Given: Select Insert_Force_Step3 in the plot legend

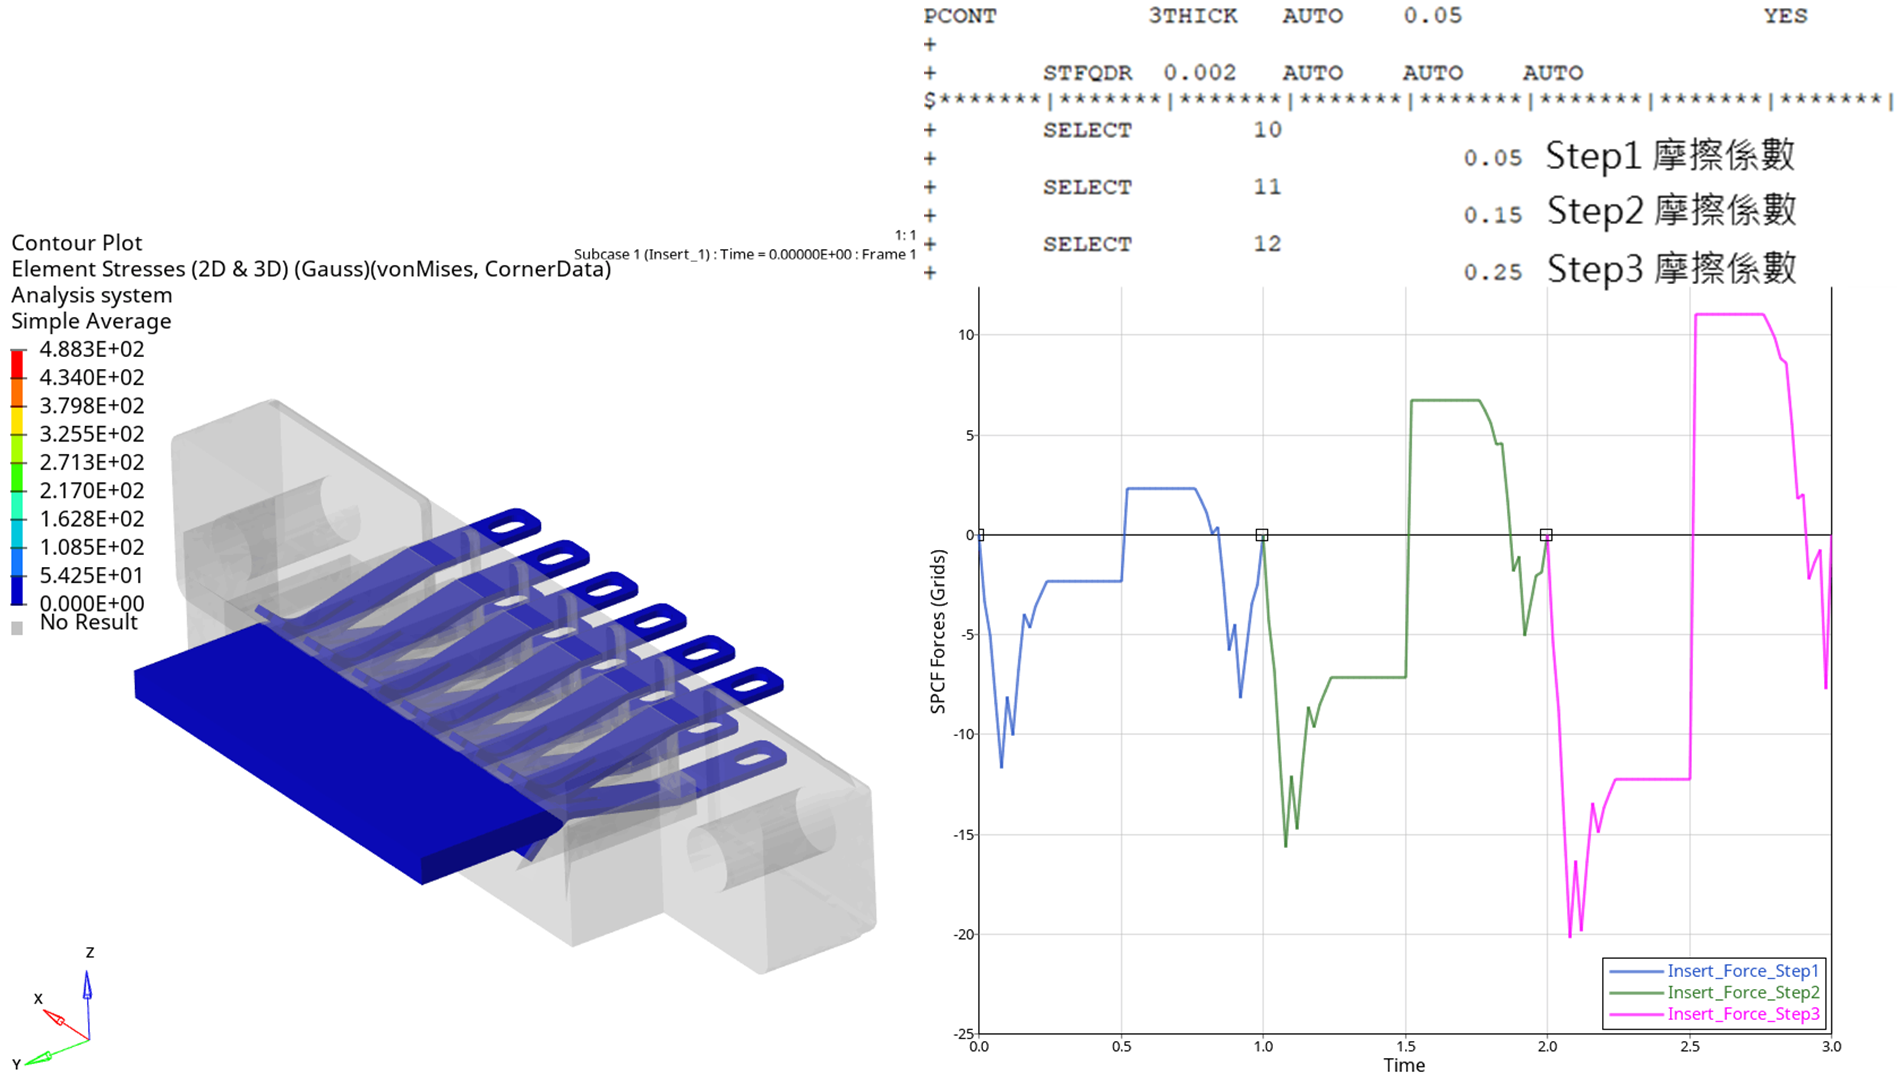Looking at the screenshot, I should point(1742,1014).
